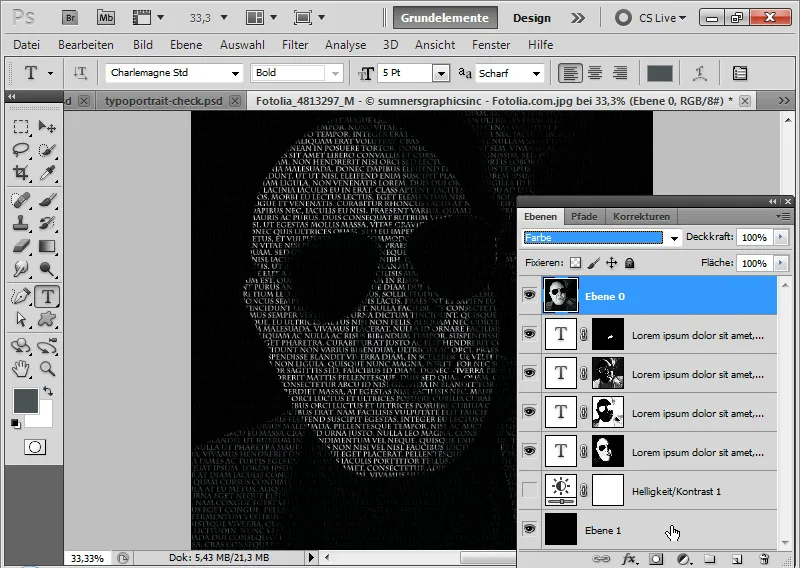Toggle lock position

611,263
